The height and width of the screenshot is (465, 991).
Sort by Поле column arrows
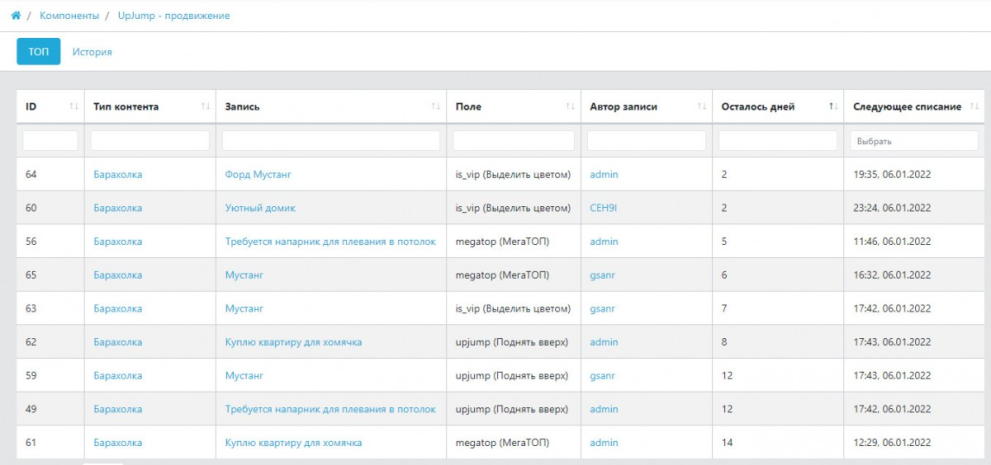pyautogui.click(x=570, y=107)
